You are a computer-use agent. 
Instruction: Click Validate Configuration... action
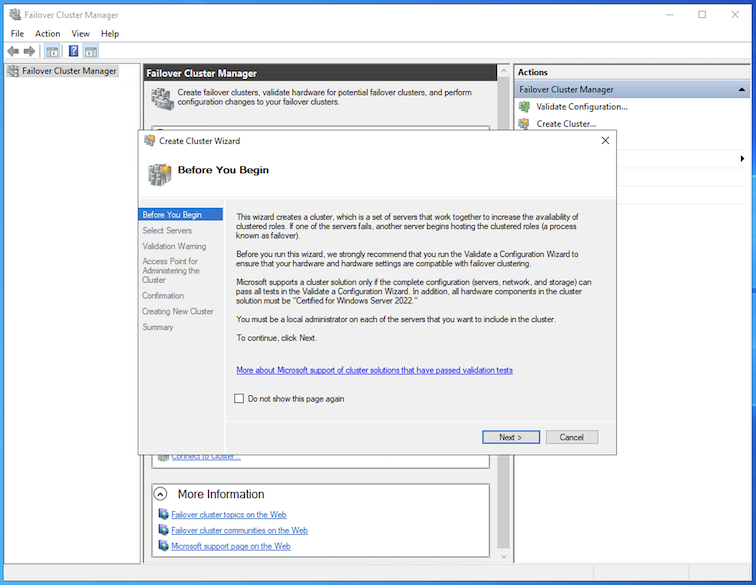click(582, 107)
